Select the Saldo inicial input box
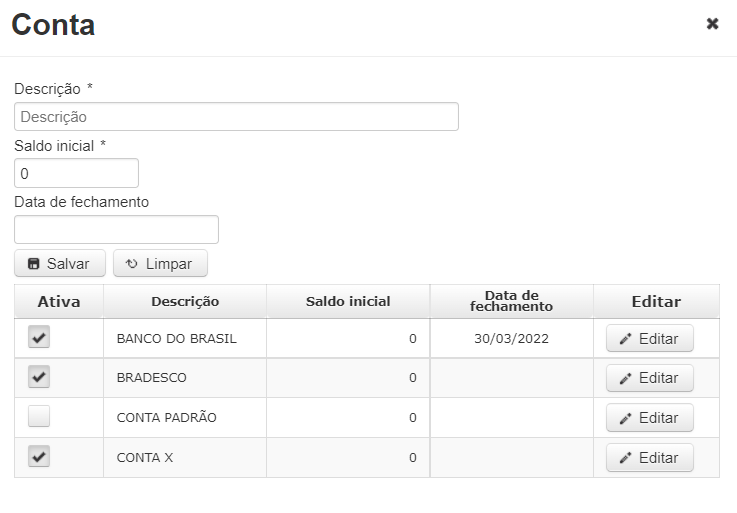Image resolution: width=737 pixels, height=513 pixels. [77, 173]
